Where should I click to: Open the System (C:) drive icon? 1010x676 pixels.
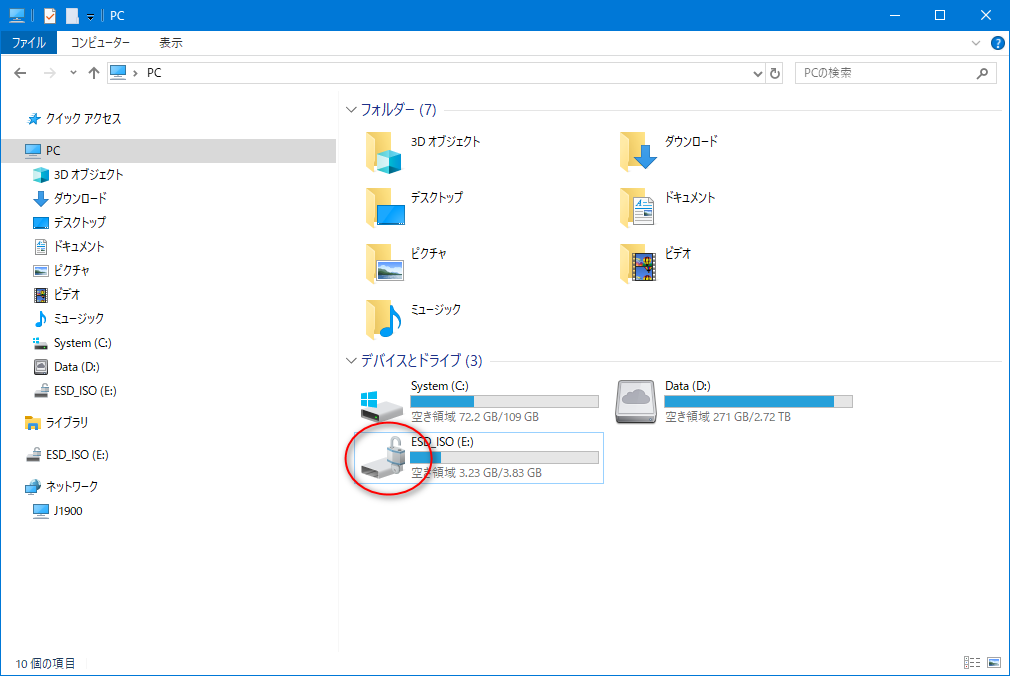pyautogui.click(x=383, y=403)
